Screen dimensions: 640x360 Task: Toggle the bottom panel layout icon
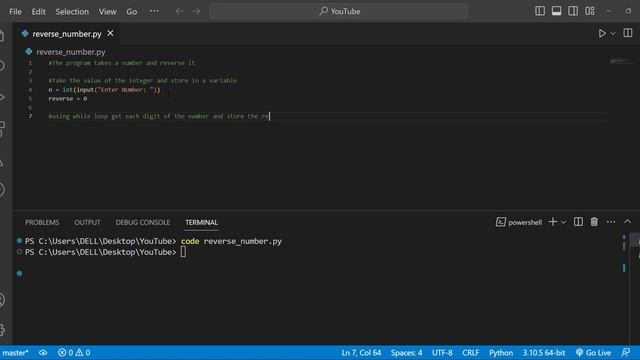click(x=556, y=11)
